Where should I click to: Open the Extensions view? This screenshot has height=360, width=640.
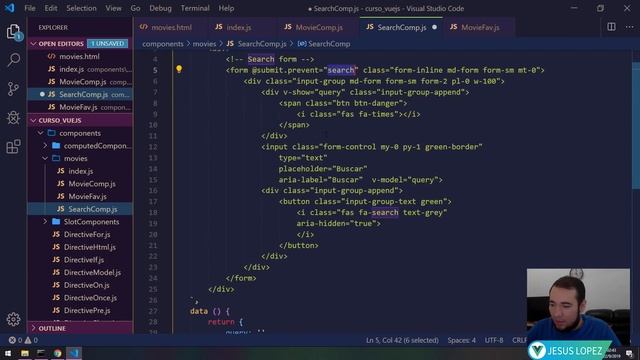click(13, 146)
